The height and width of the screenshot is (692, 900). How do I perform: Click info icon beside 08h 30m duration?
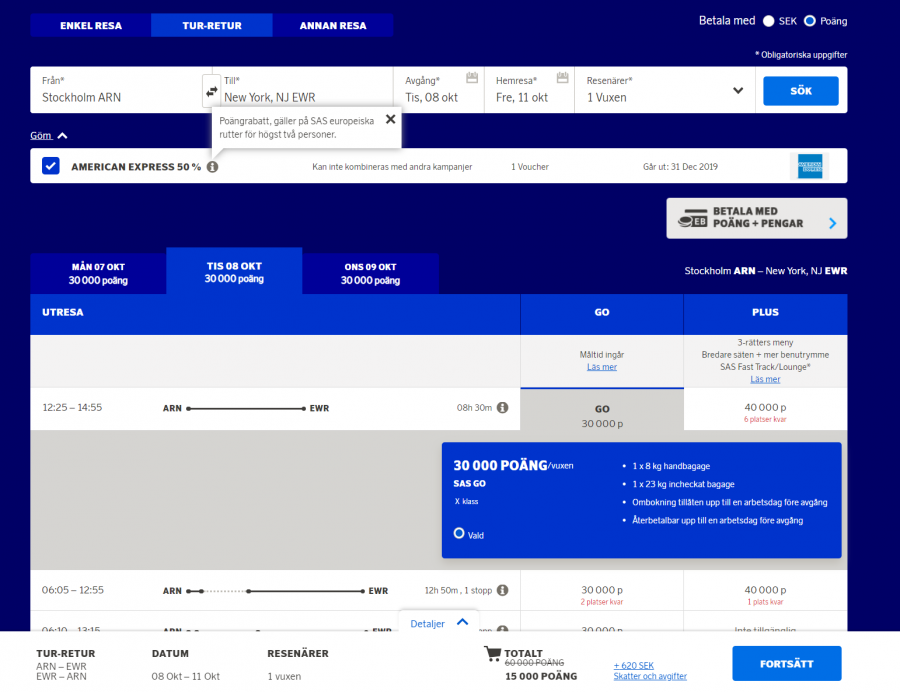click(x=503, y=408)
